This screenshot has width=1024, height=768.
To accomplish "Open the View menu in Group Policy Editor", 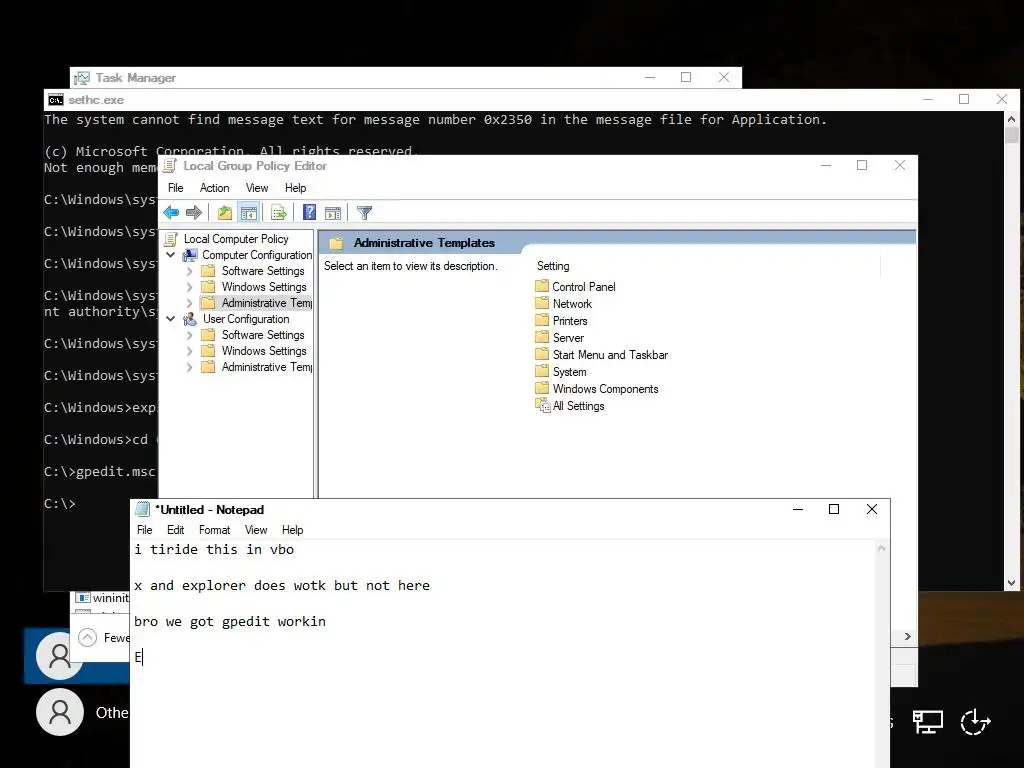I will point(257,188).
